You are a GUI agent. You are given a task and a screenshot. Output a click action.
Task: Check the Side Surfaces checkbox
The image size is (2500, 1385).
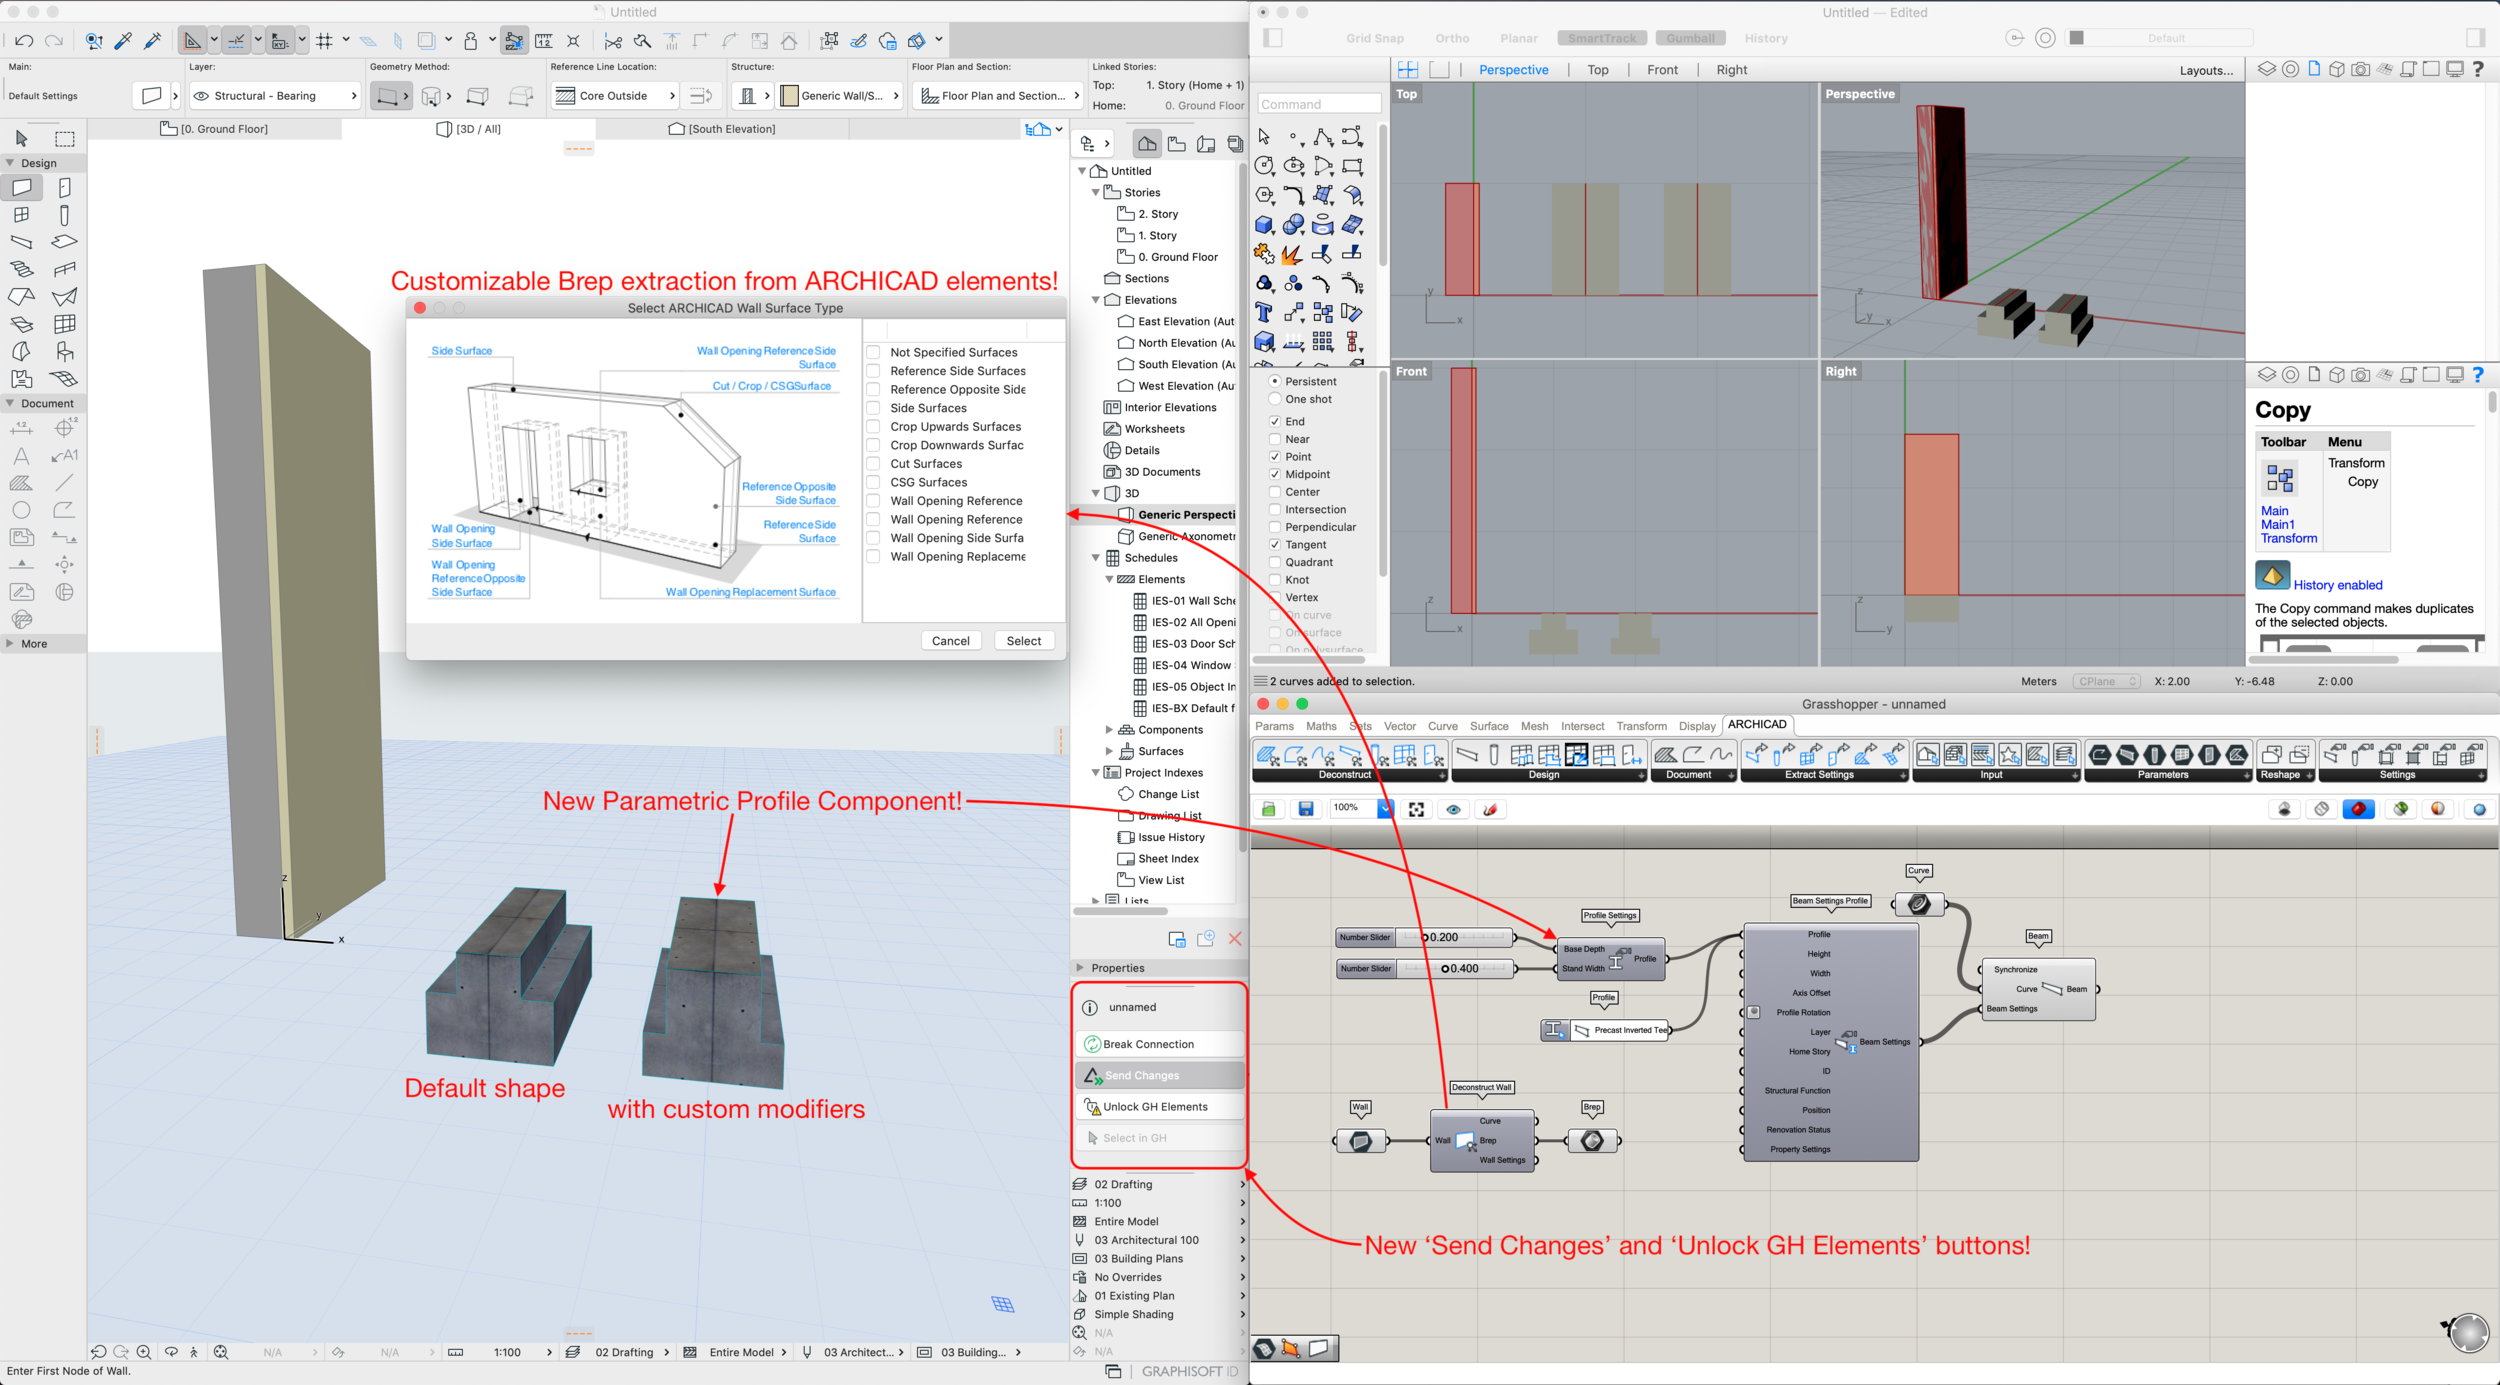click(x=873, y=408)
